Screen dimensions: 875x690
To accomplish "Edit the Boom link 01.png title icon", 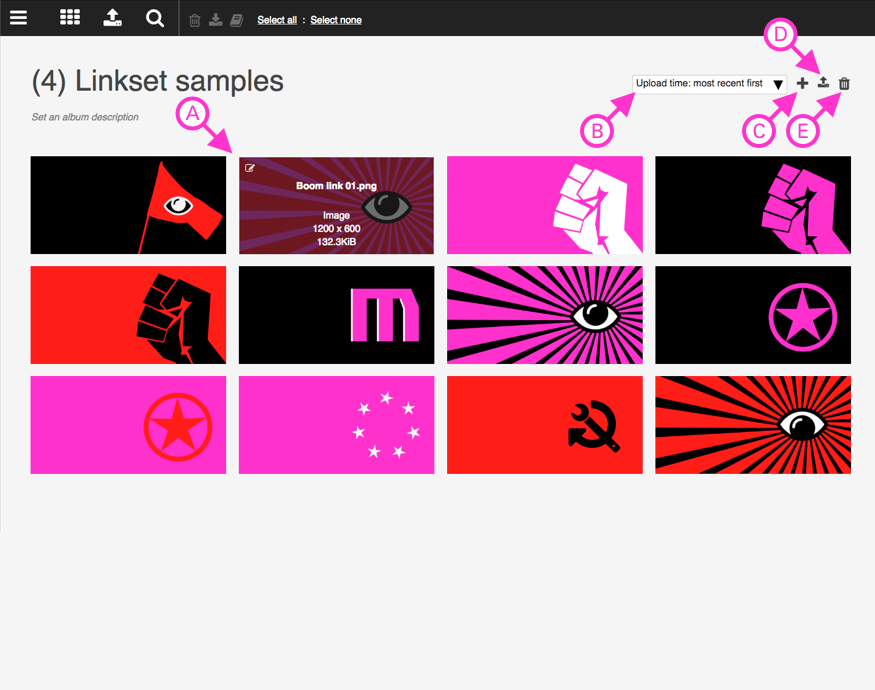I will click(249, 168).
